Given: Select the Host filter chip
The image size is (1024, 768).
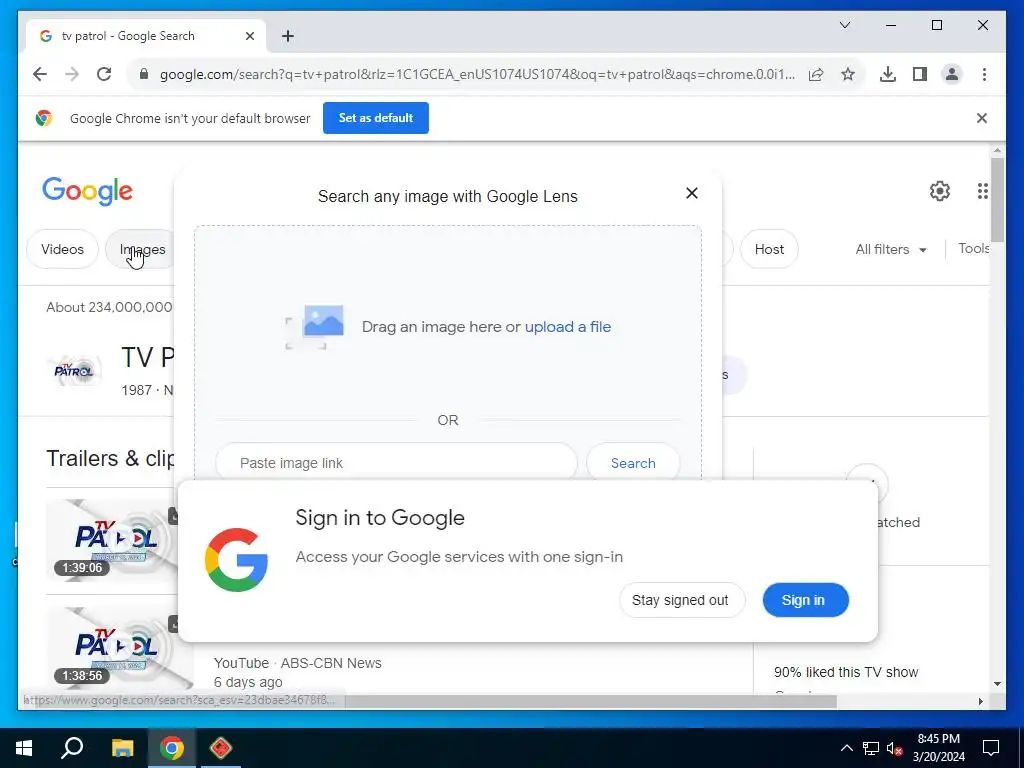Looking at the screenshot, I should (769, 249).
